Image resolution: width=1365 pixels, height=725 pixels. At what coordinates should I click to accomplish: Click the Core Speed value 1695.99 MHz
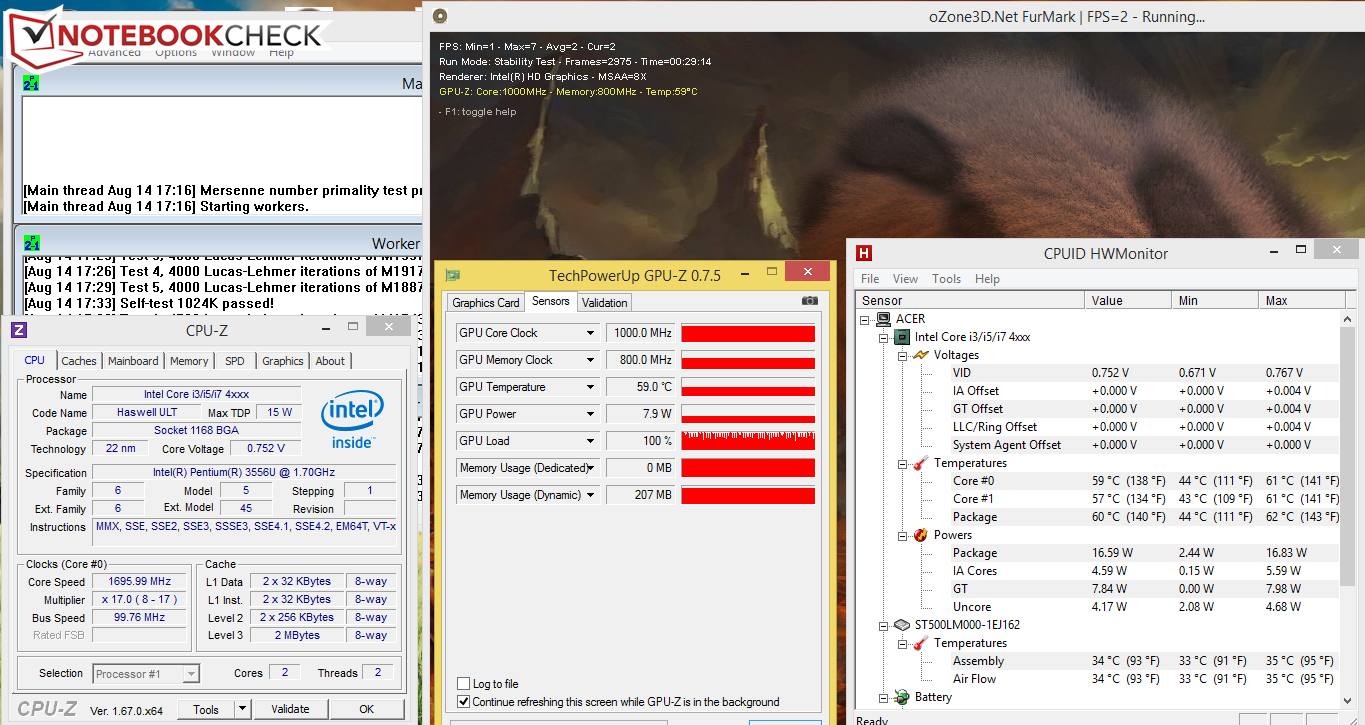click(x=139, y=582)
